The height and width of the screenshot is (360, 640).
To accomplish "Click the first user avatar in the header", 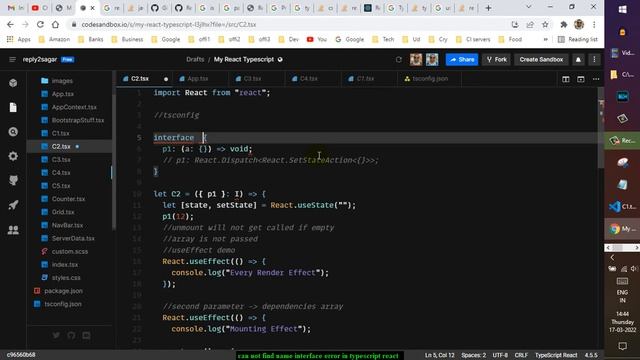I will [416, 60].
